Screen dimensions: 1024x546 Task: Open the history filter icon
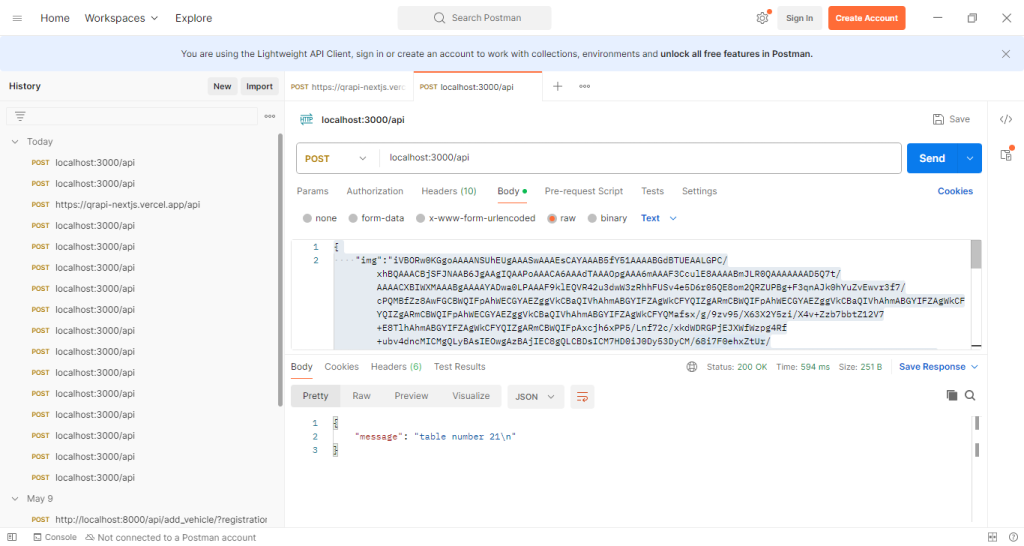coord(20,116)
